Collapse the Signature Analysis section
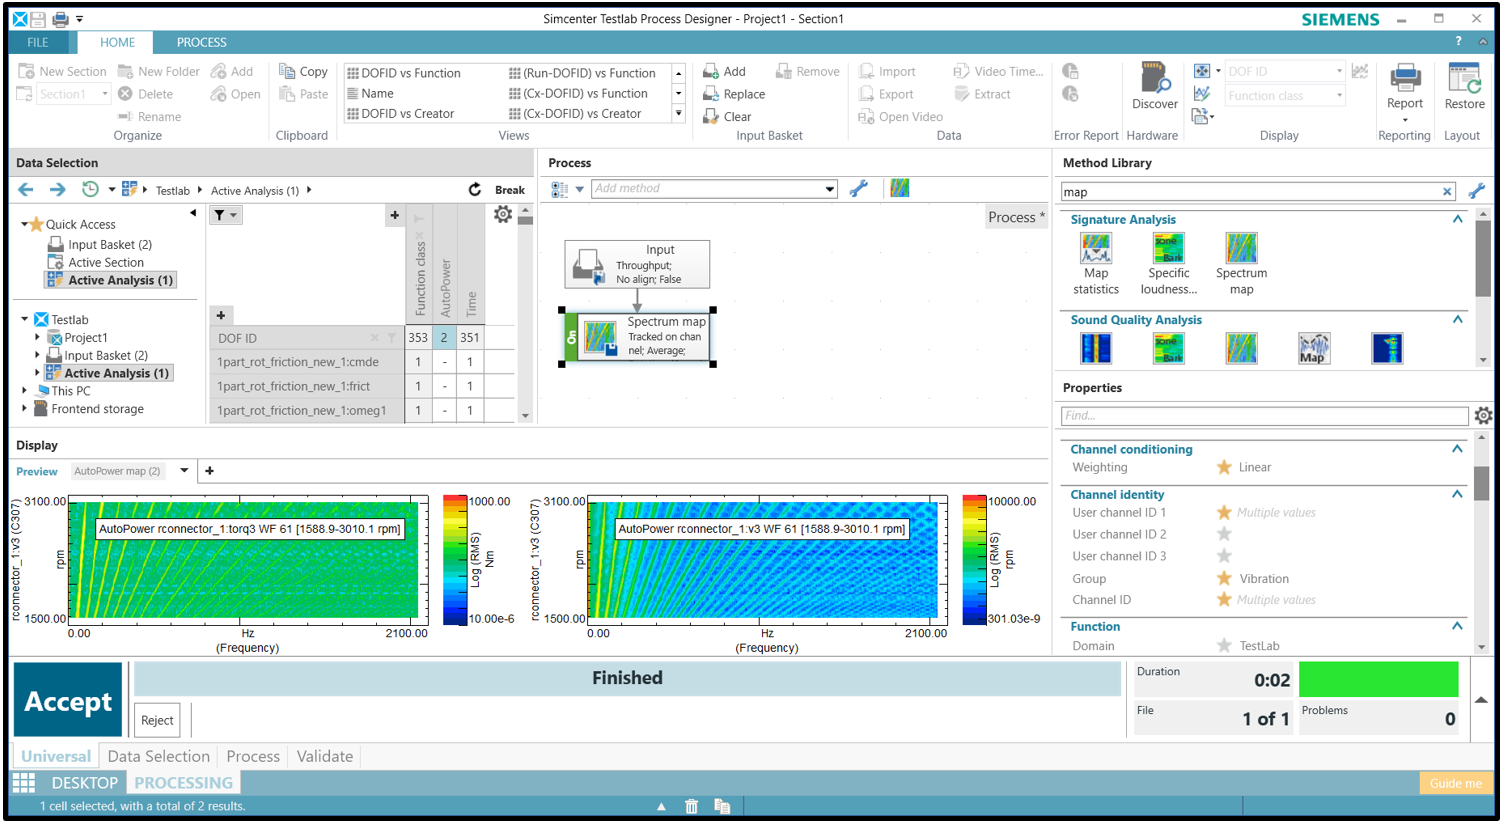The image size is (1500, 824). [x=1457, y=219]
